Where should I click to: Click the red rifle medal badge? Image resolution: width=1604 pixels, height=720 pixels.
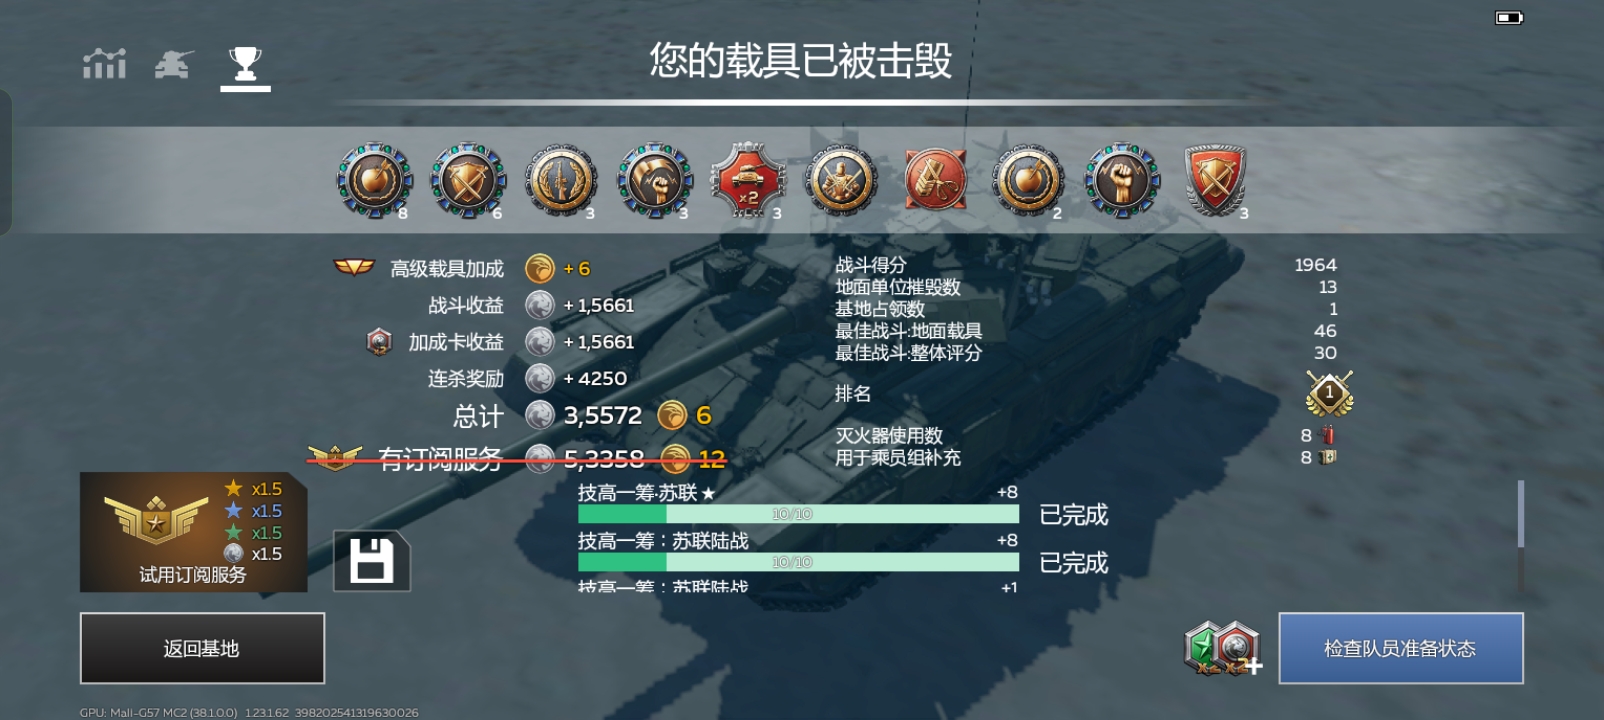[x=936, y=180]
